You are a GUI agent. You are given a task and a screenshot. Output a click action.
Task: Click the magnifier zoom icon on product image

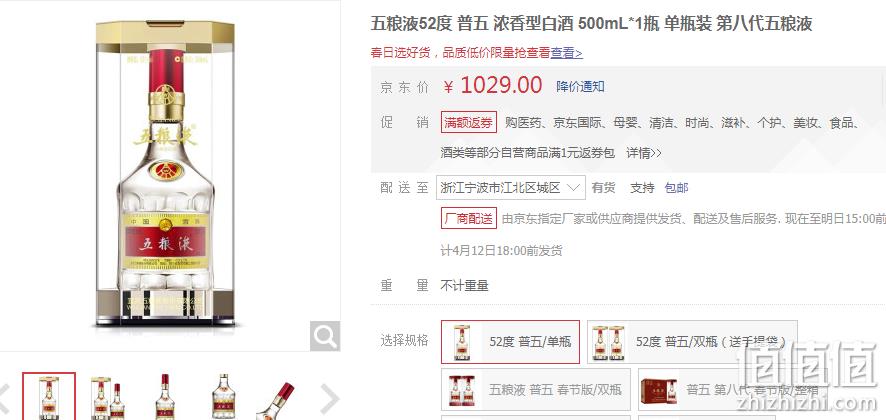coord(325,336)
